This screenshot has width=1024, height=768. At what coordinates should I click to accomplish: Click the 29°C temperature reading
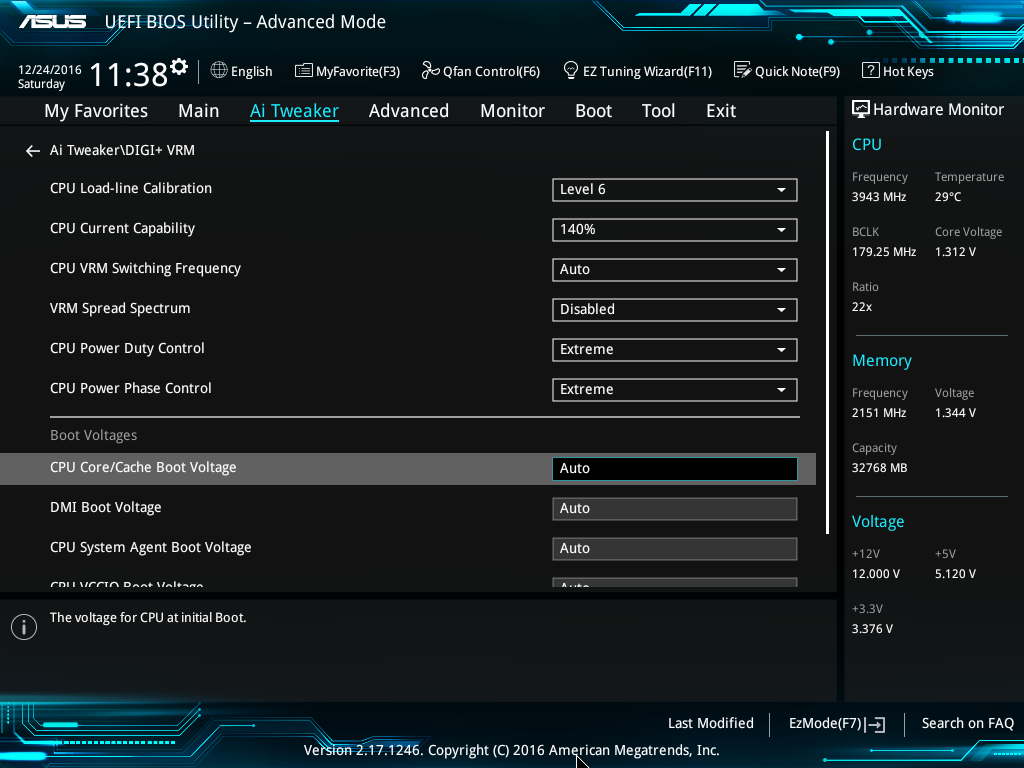tap(948, 197)
